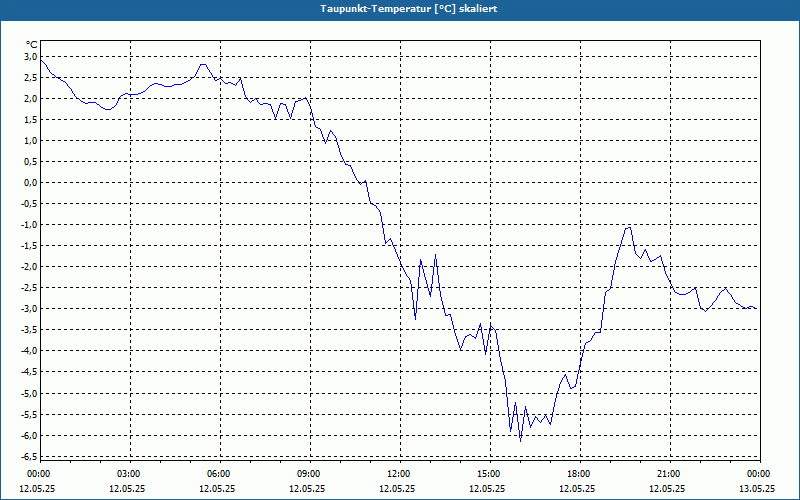Select the '-1,5' y-axis value
The height and width of the screenshot is (500, 800).
(29, 246)
